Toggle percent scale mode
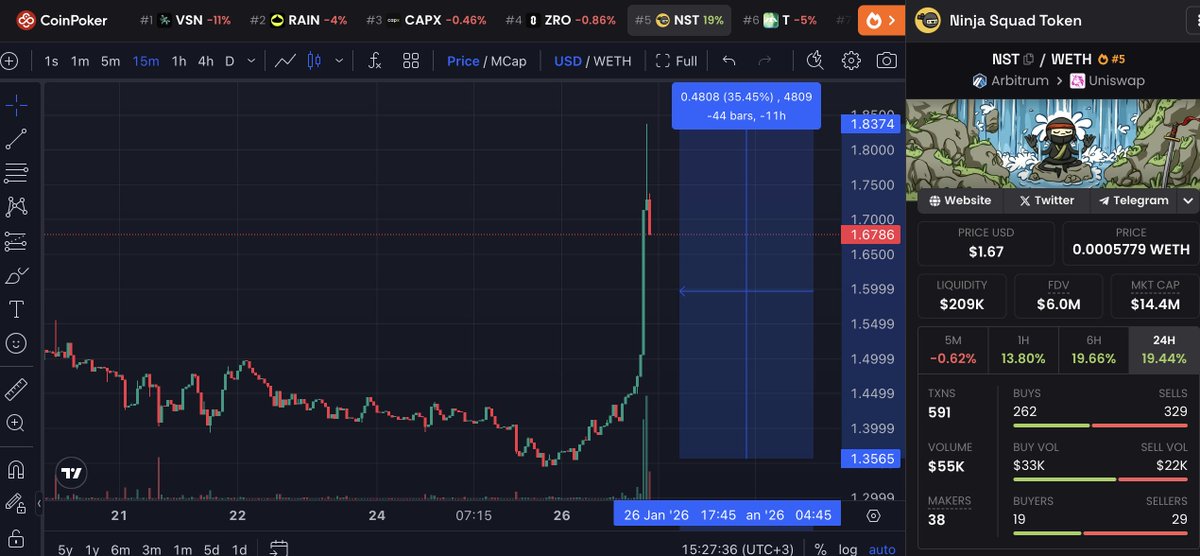 click(x=820, y=549)
